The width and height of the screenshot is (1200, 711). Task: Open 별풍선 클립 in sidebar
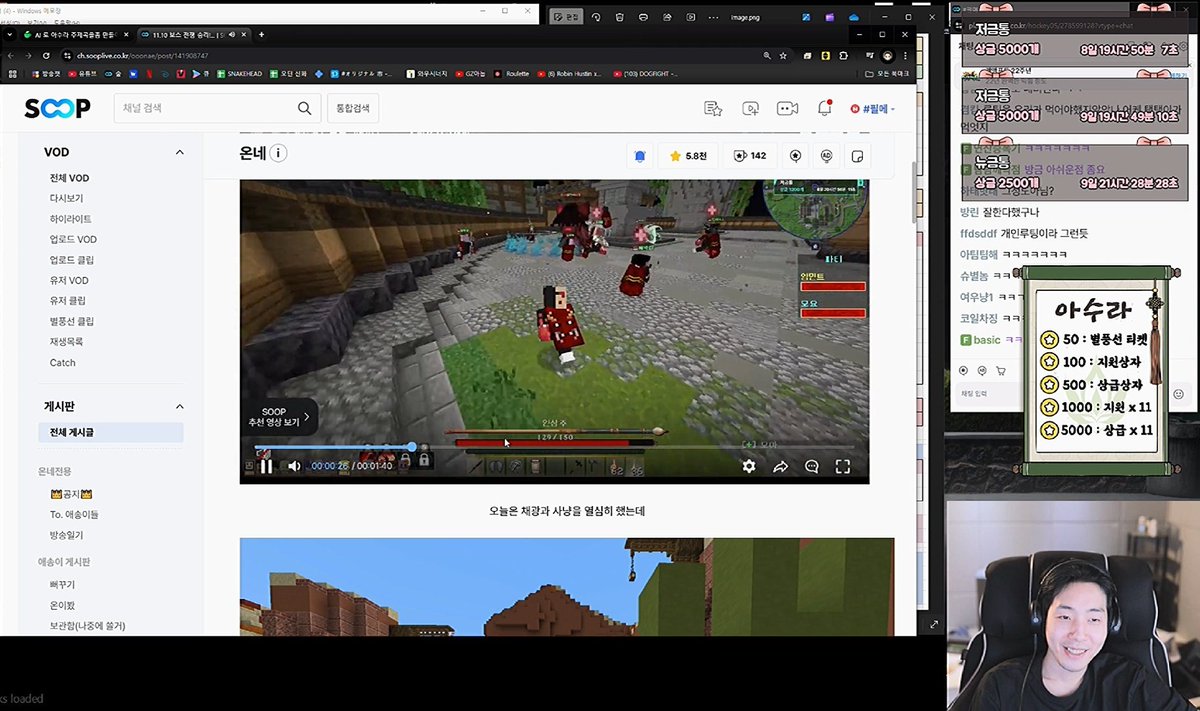(x=72, y=321)
